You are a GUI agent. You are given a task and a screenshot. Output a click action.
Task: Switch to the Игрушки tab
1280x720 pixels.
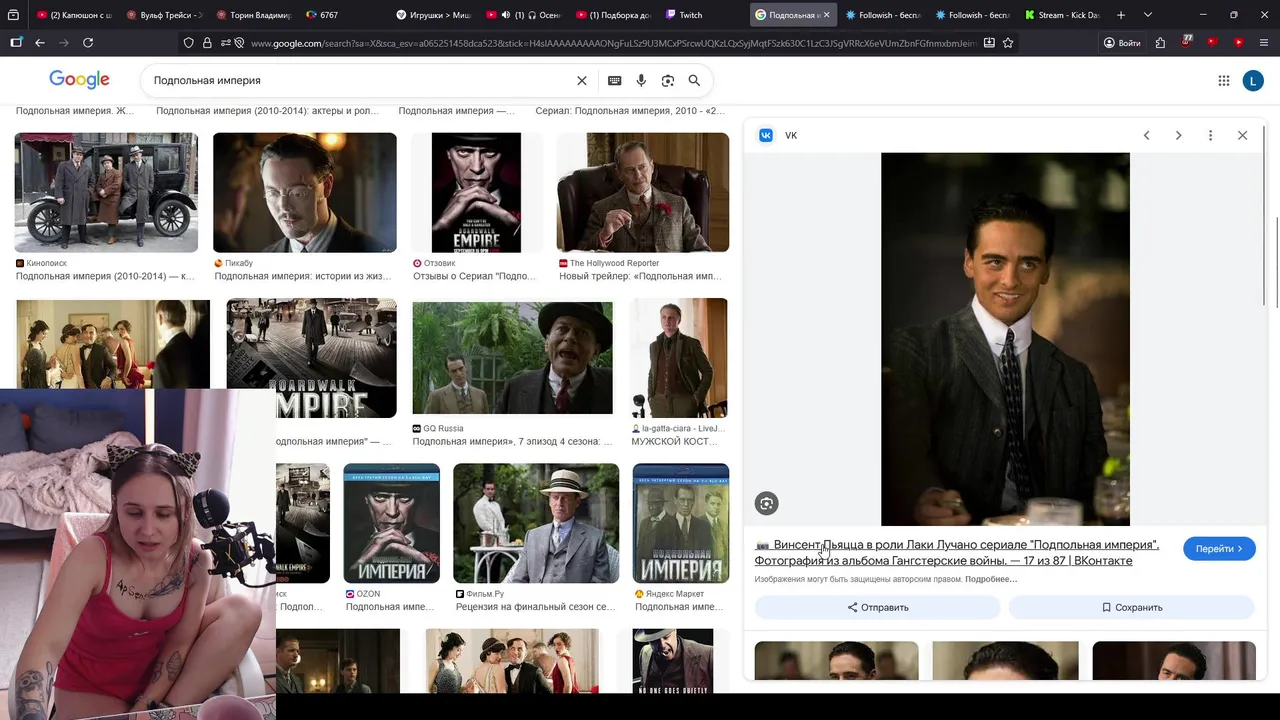(430, 15)
